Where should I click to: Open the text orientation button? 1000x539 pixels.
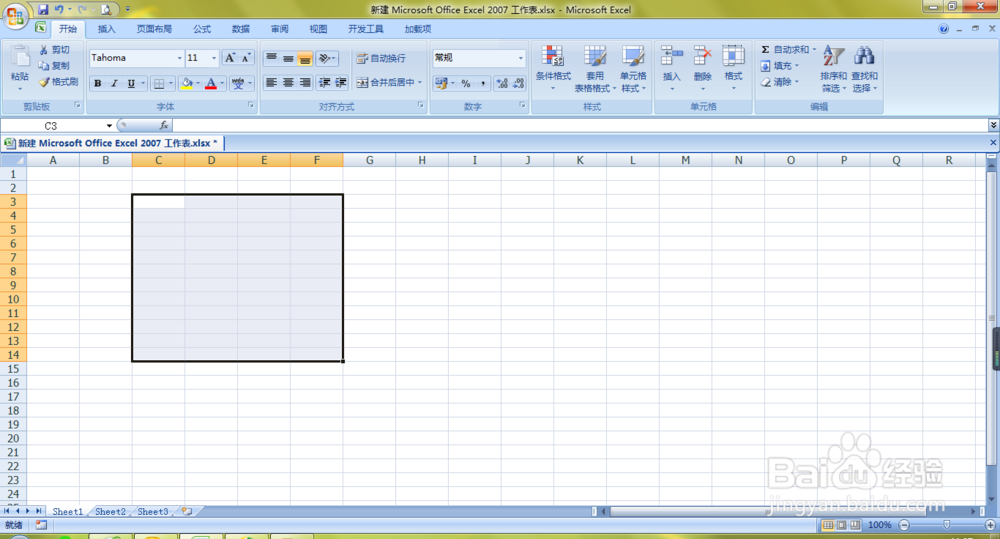click(x=327, y=58)
